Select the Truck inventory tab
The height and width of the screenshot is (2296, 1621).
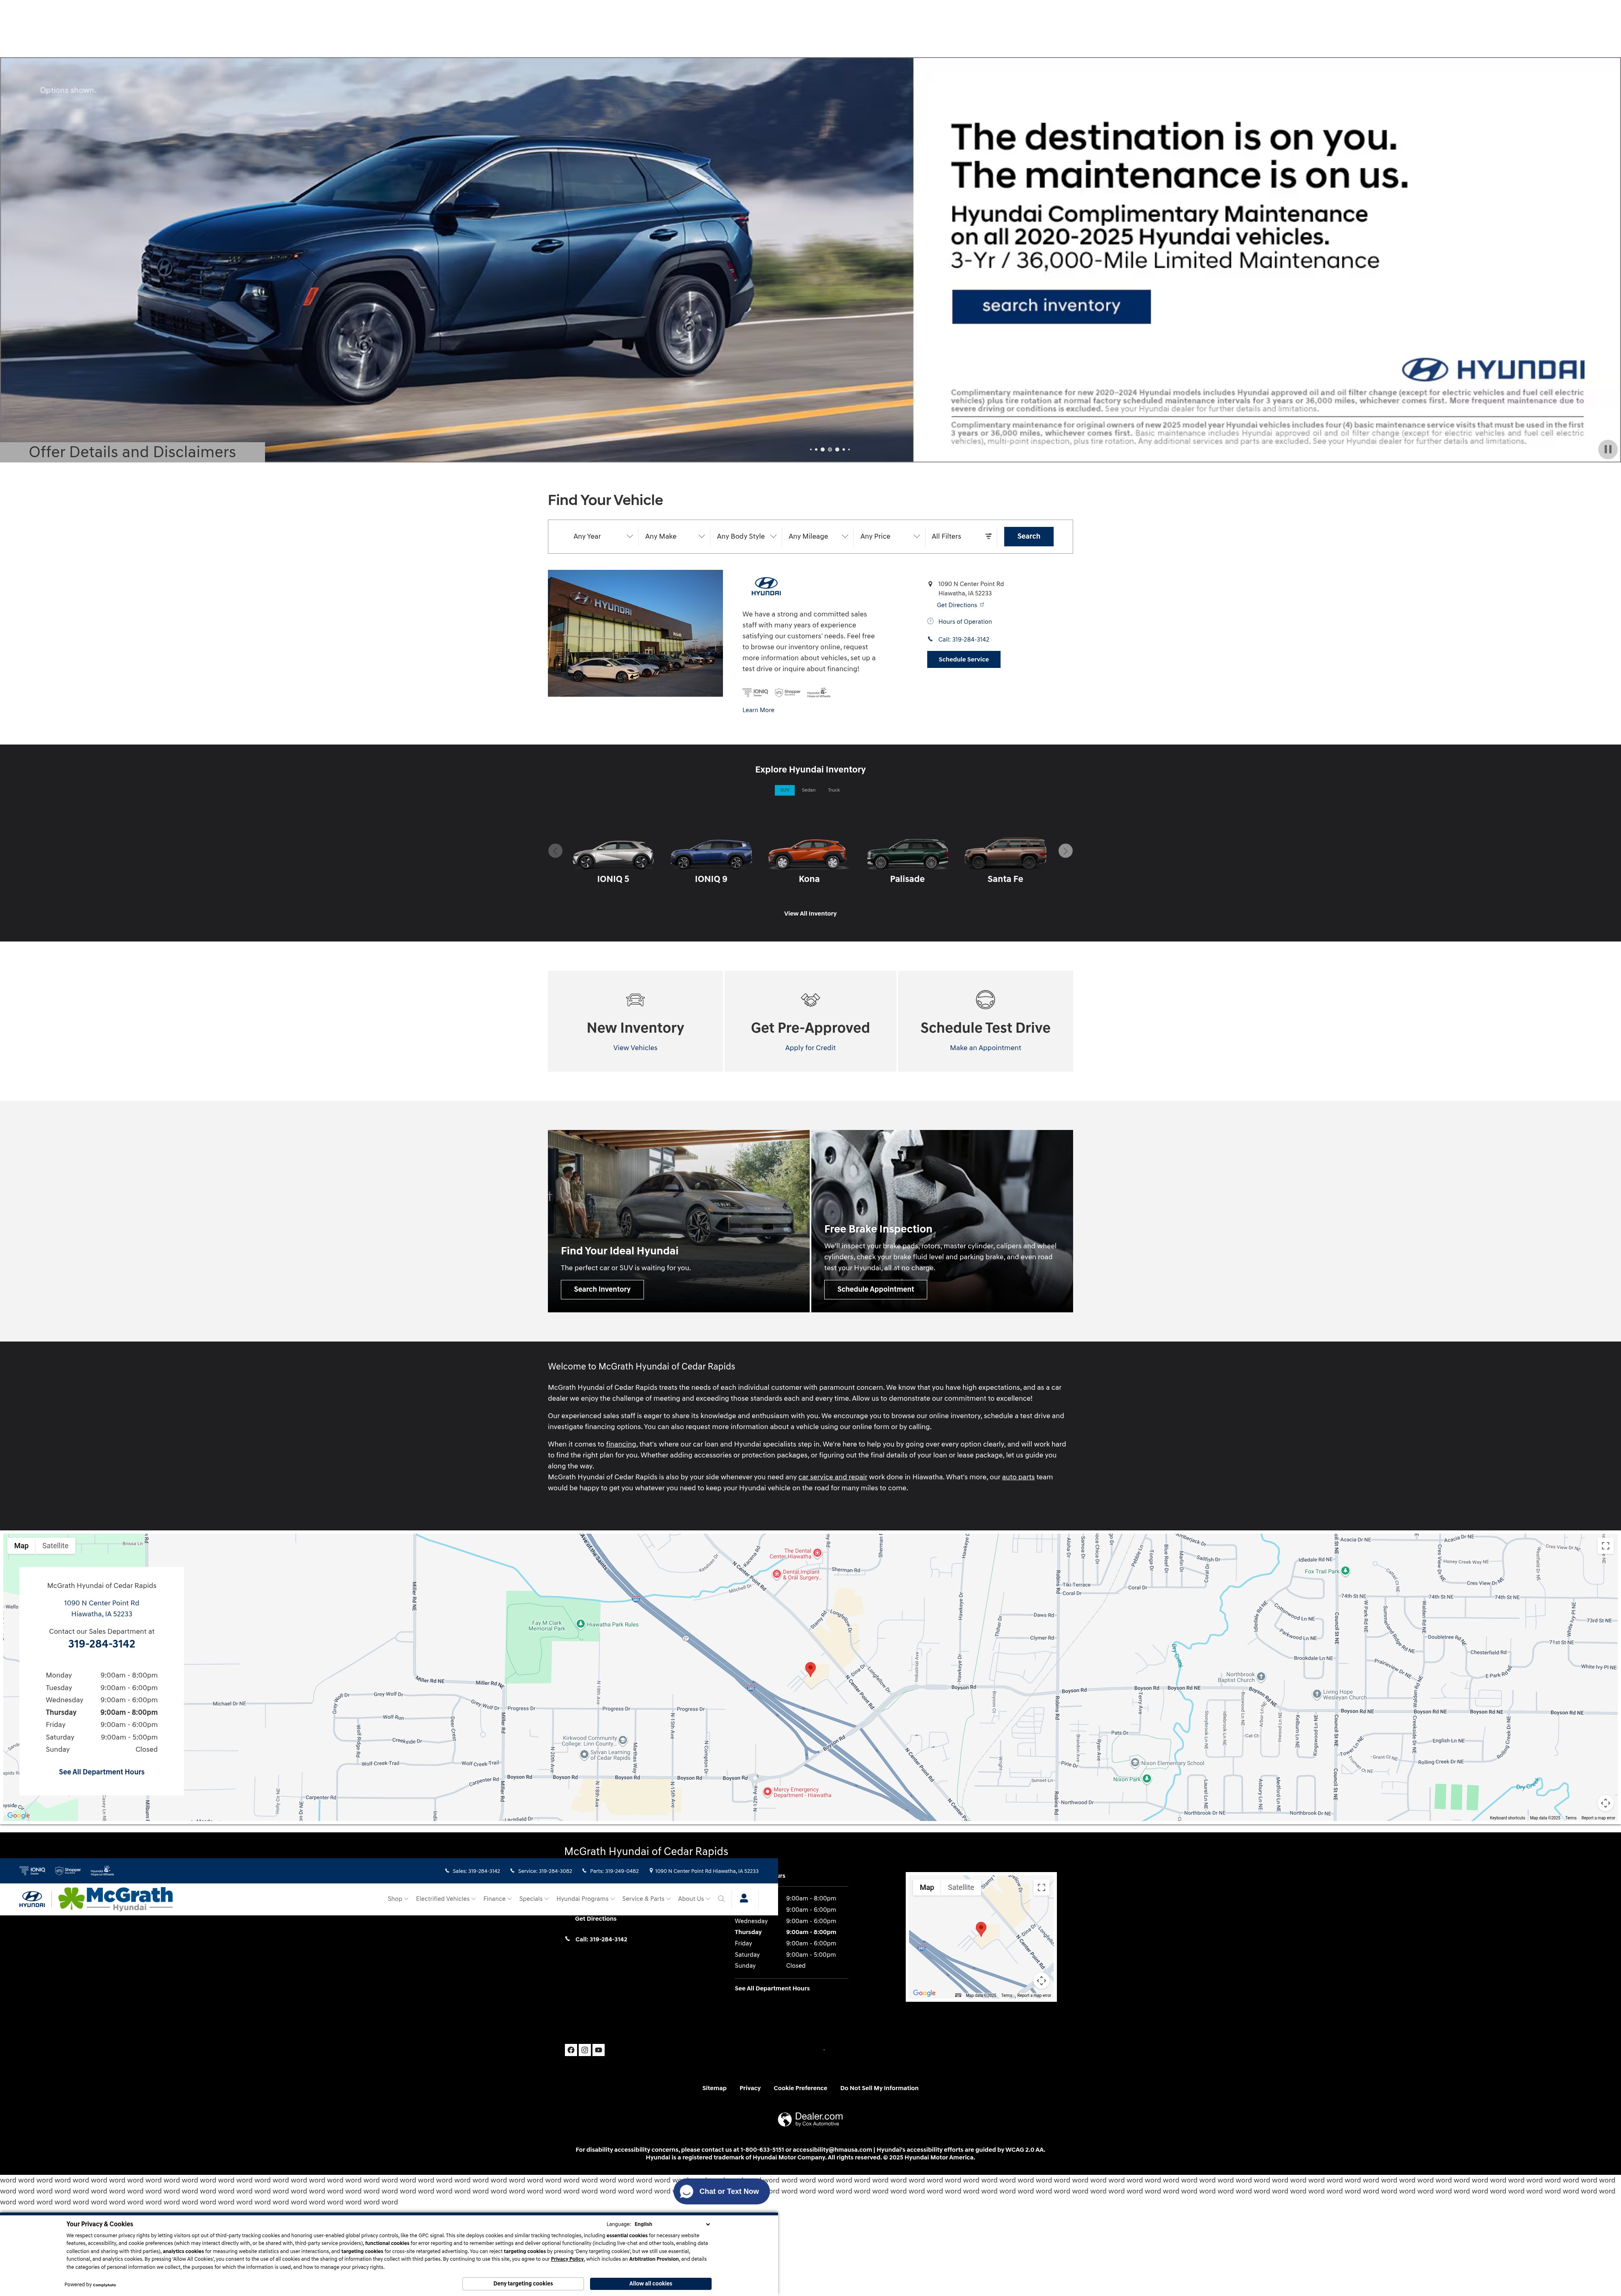(833, 790)
